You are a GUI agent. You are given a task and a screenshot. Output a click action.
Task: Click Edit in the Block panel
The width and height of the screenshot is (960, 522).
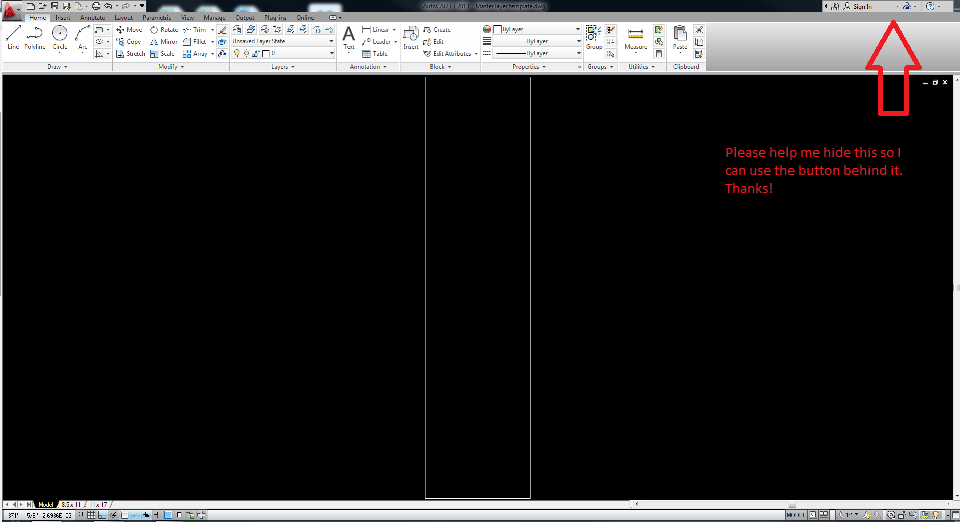click(x=433, y=42)
